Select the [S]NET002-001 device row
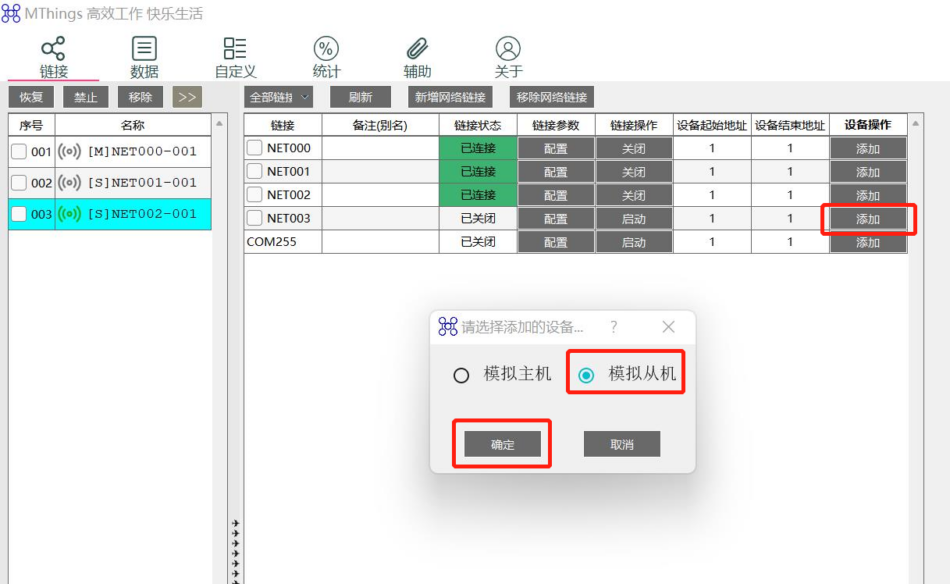The width and height of the screenshot is (950, 584). click(x=110, y=214)
